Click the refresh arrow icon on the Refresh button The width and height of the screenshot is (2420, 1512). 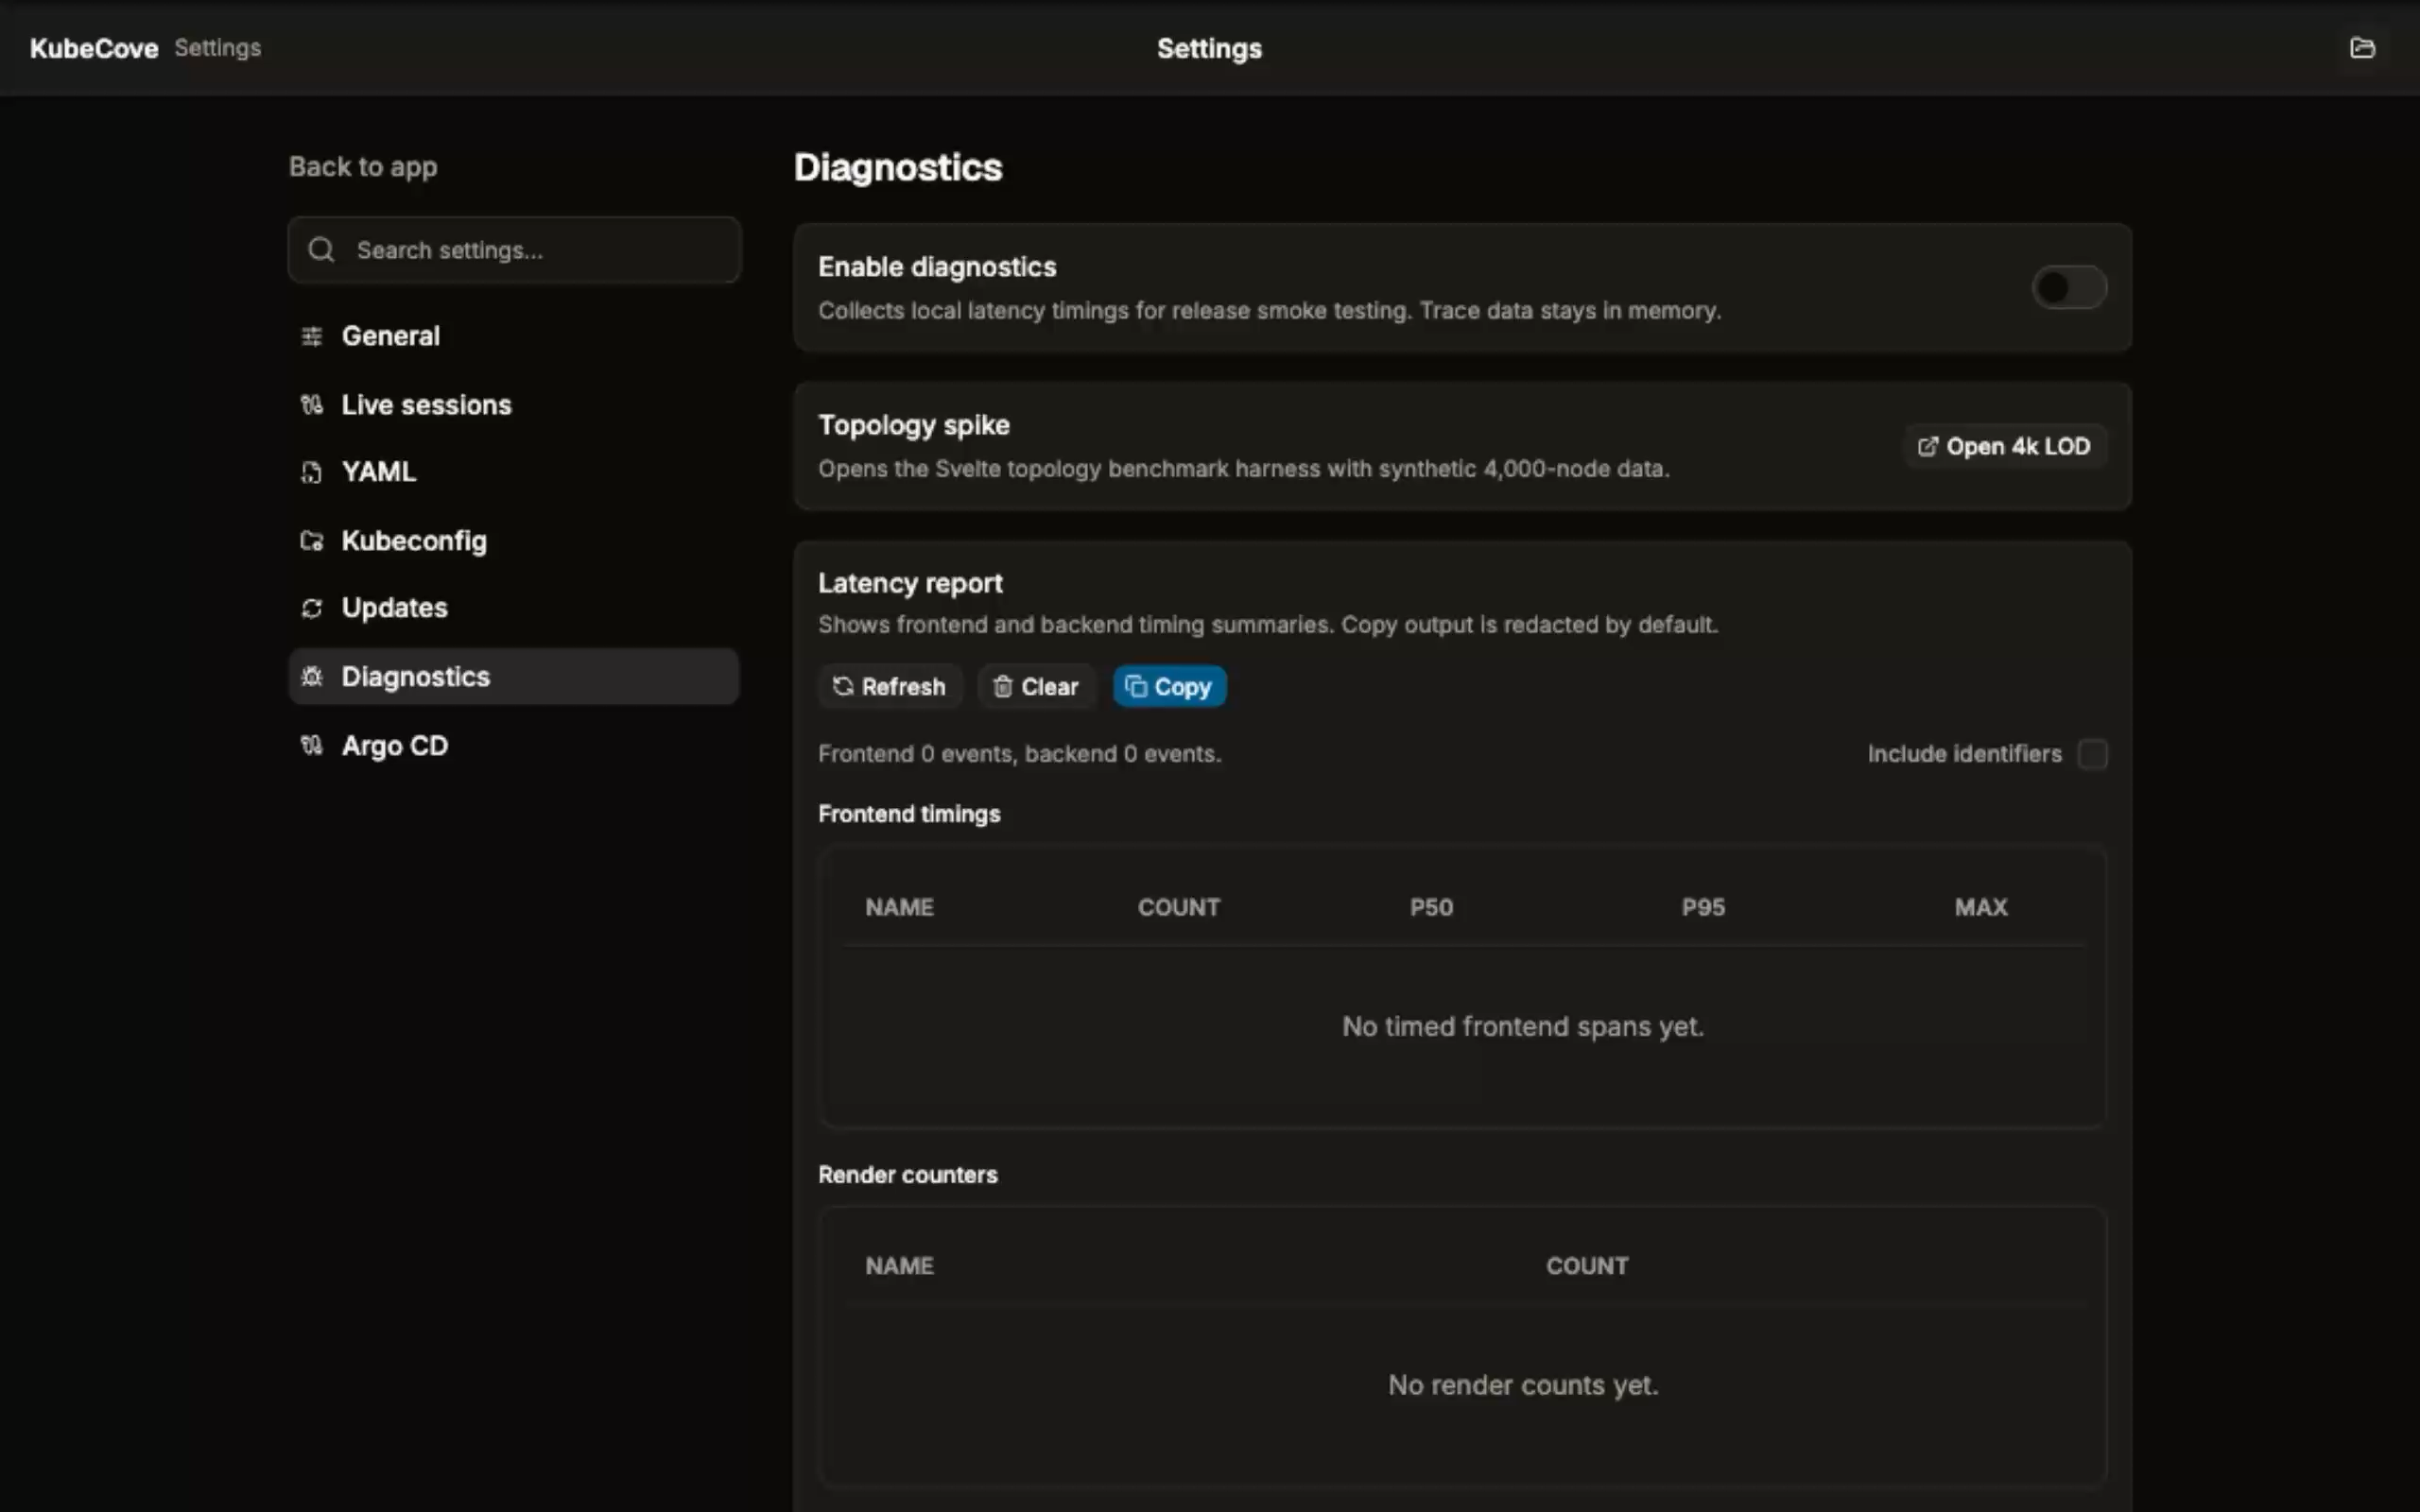click(x=843, y=687)
